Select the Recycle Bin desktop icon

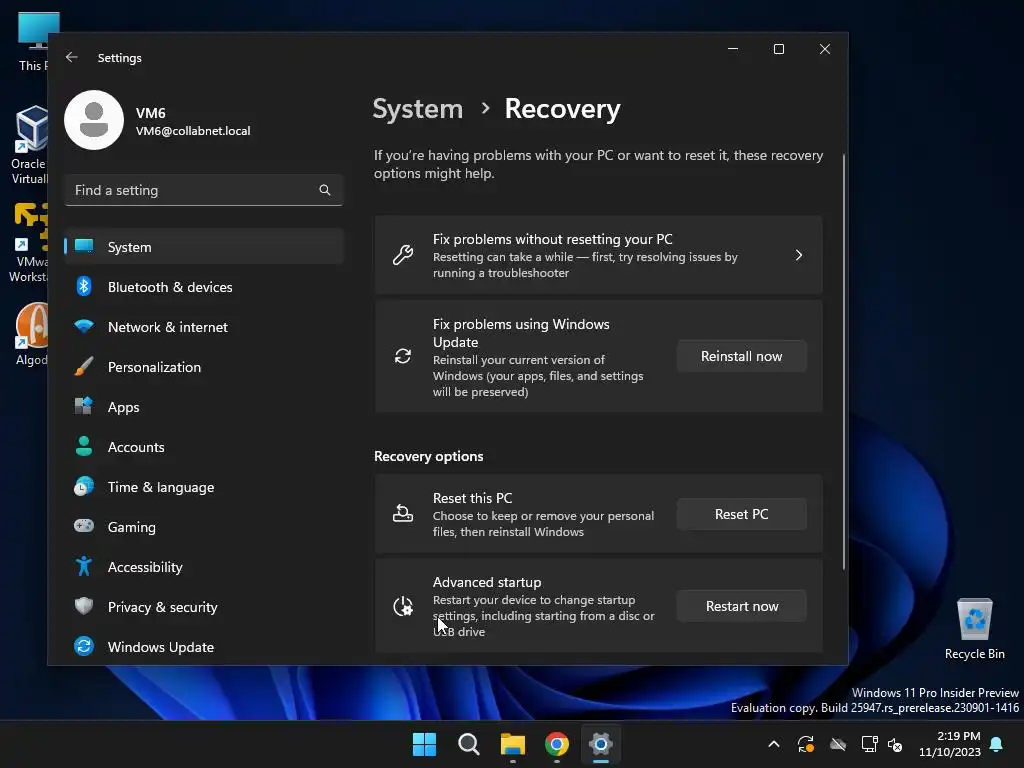point(974,628)
